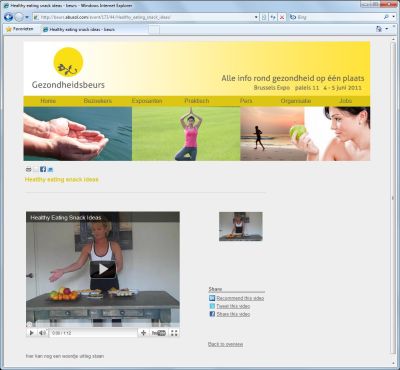Open the Organisatie menu item
This screenshot has height=370, width=400.
(296, 101)
